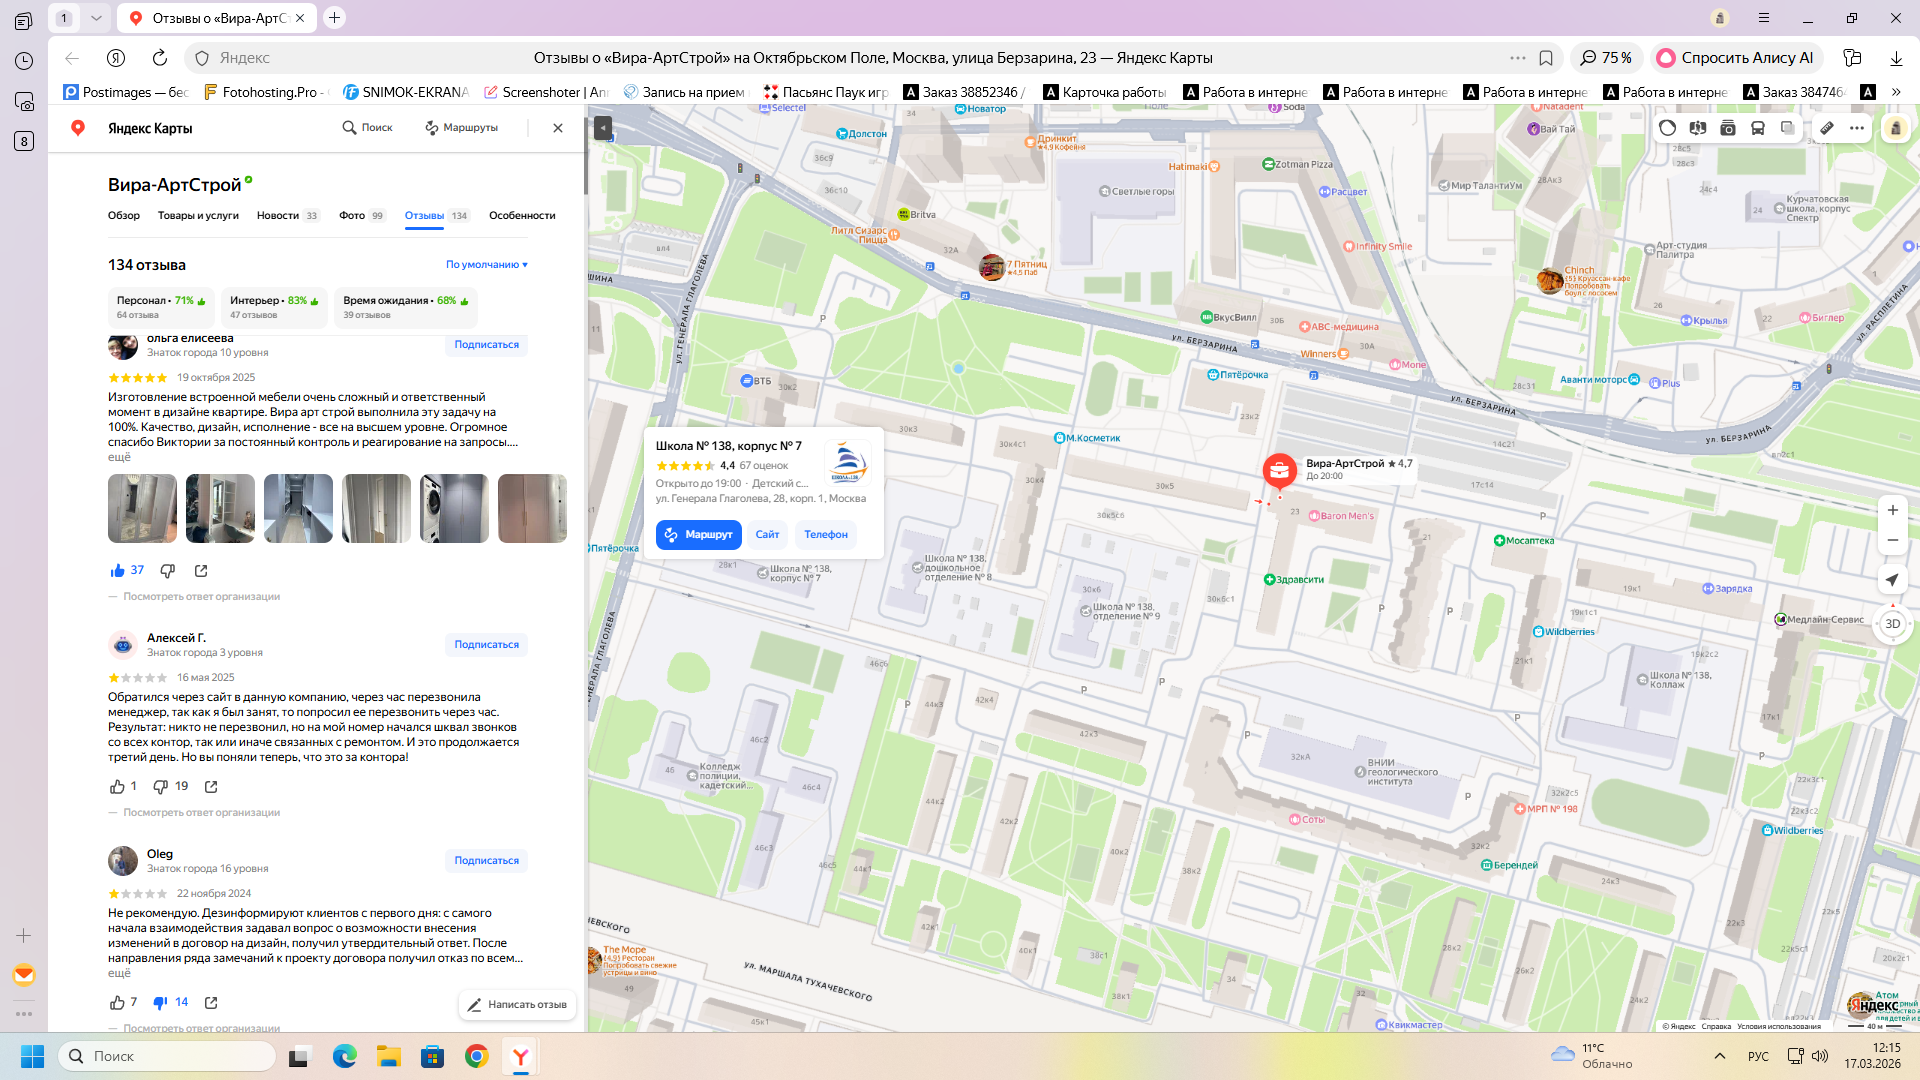Share Oleg's review
The image size is (1920, 1080).
click(x=211, y=1003)
